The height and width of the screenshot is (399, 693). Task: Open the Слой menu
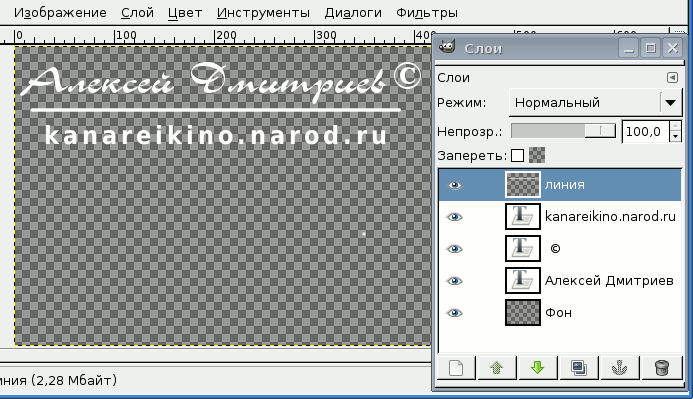(x=137, y=13)
